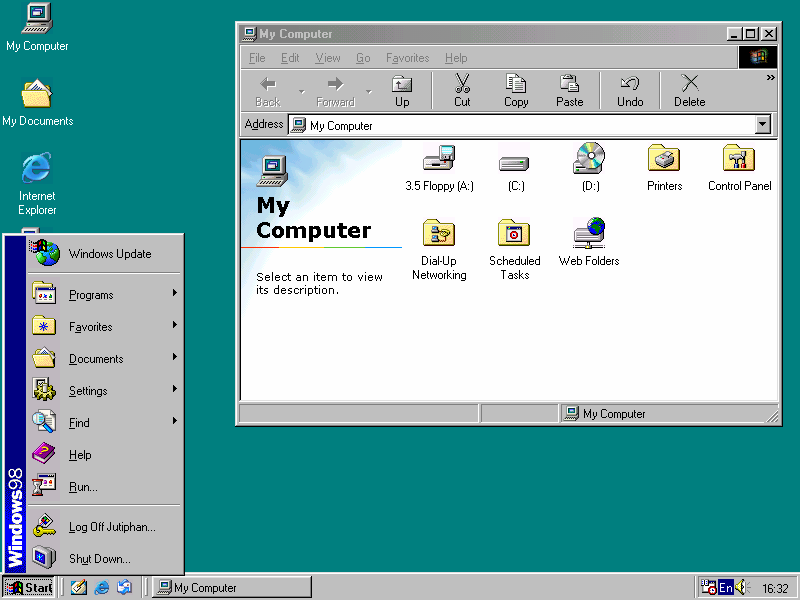Open Help from the Start menu
This screenshot has height=600, width=800.
tap(104, 455)
